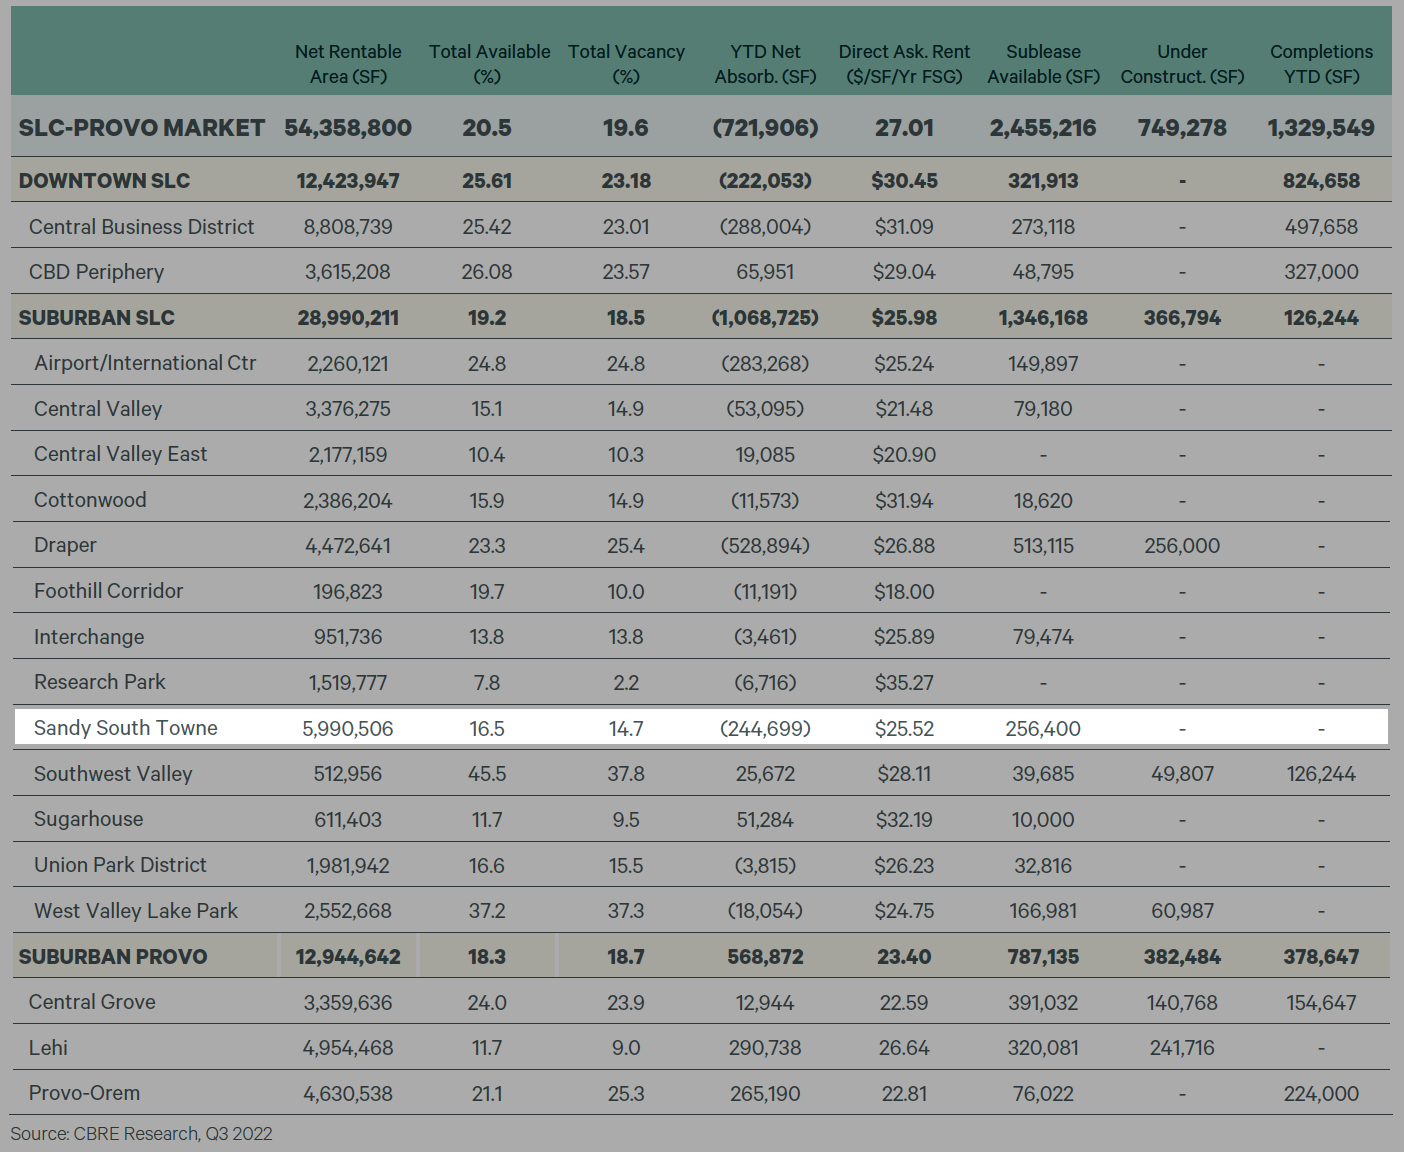Image resolution: width=1404 pixels, height=1152 pixels.
Task: Click the Airport/International Ctr row label
Action: coord(145,363)
